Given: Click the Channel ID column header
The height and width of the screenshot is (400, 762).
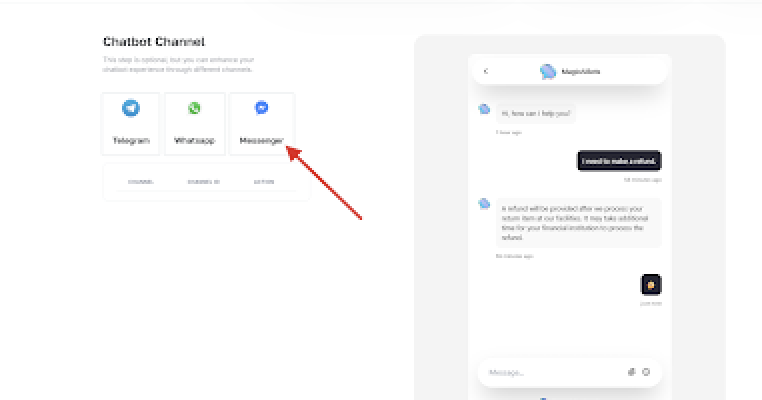Looking at the screenshot, I should tap(203, 182).
